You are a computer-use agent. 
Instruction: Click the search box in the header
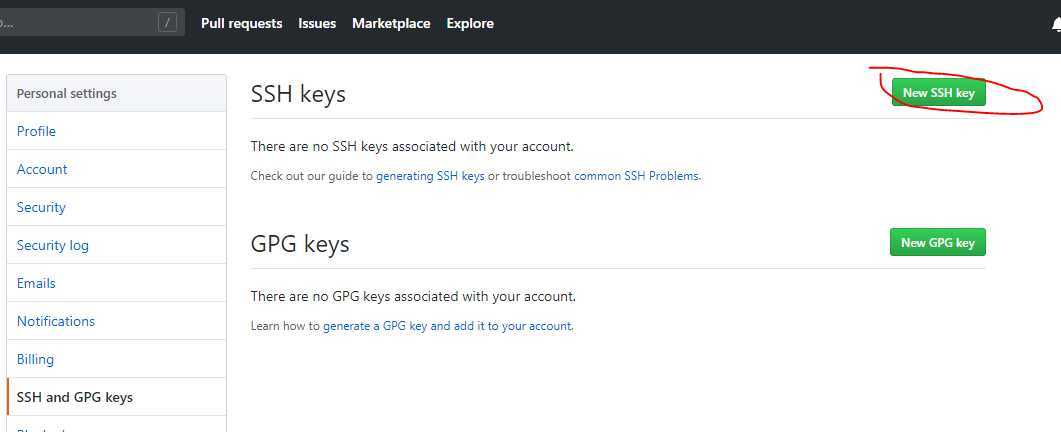tap(91, 22)
